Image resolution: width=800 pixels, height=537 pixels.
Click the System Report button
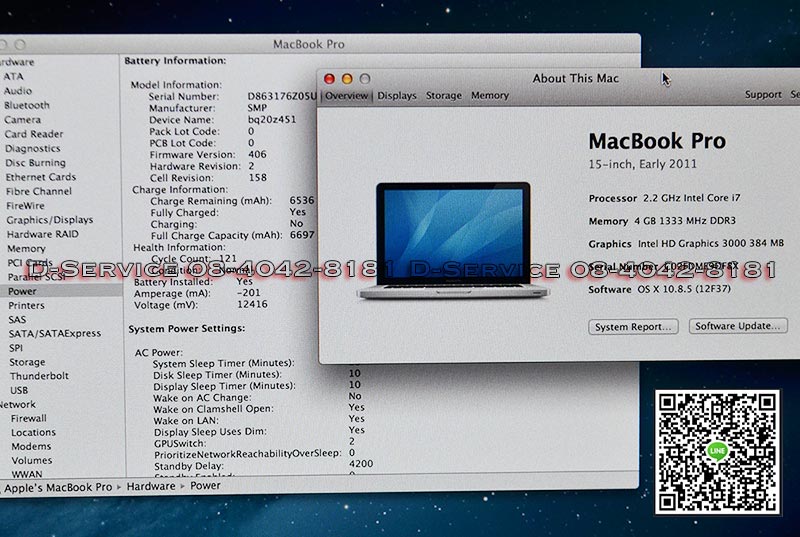click(x=633, y=327)
